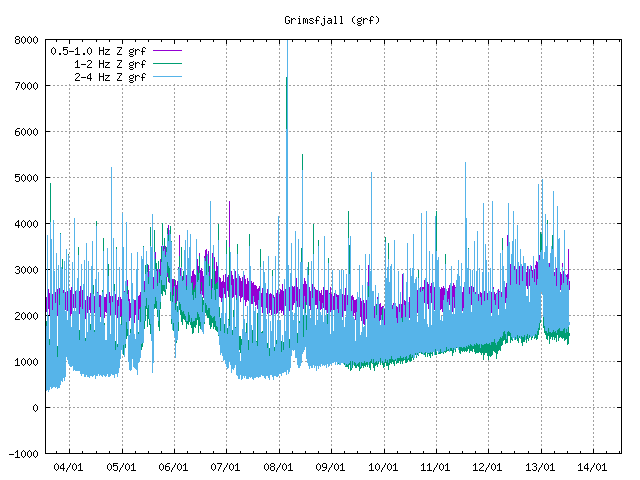Click y-axis label 4000
The width and height of the screenshot is (640, 480).
tap(27, 224)
